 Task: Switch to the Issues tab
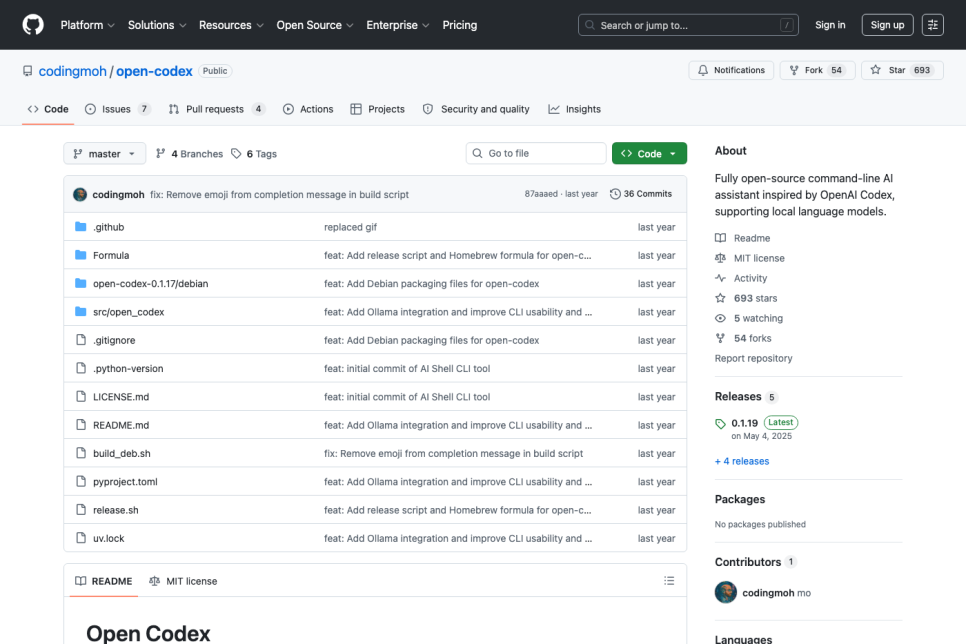(x=117, y=109)
